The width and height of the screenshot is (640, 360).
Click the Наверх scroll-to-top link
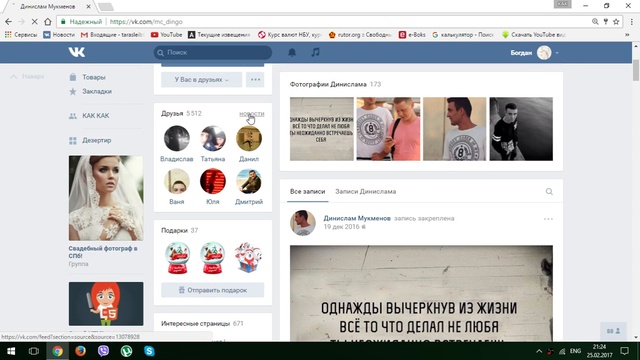point(27,77)
